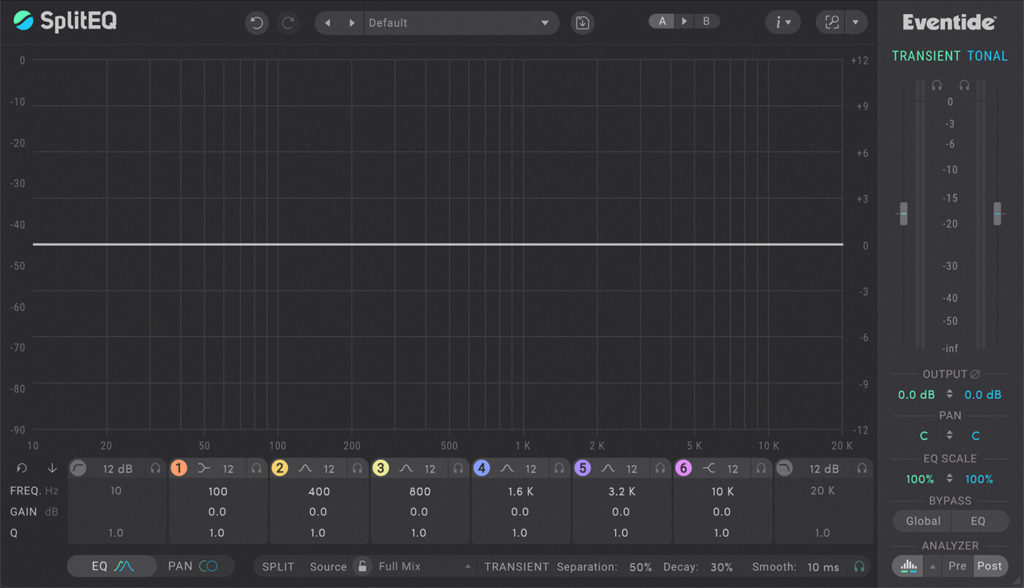Viewport: 1024px width, 588px height.
Task: Toggle band 3 on or off
Action: pos(381,468)
